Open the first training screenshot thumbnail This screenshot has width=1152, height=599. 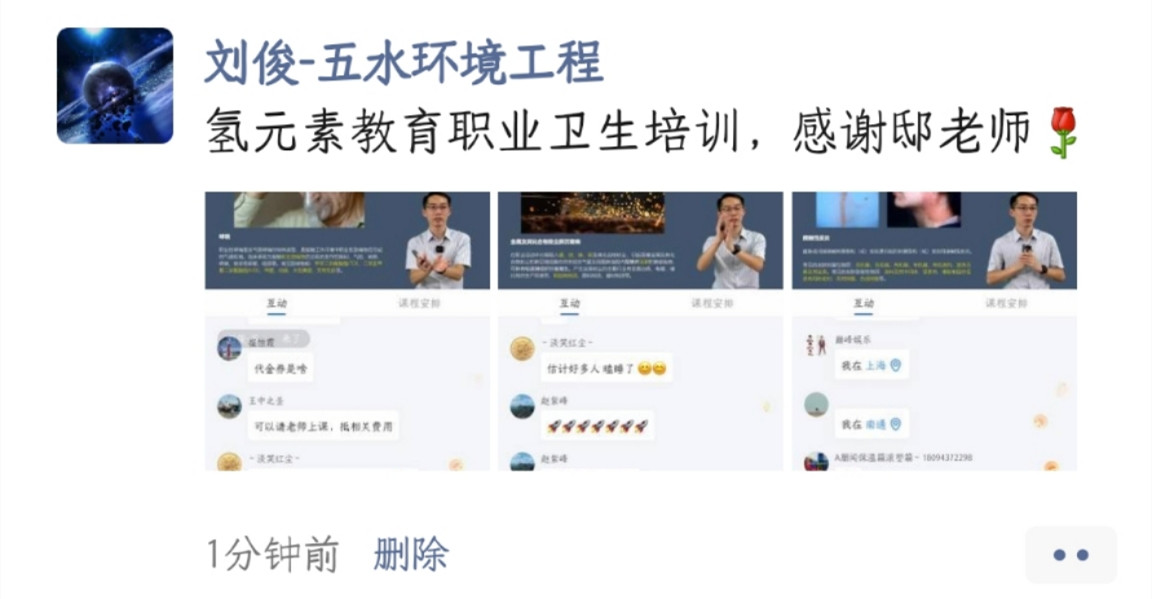click(347, 331)
